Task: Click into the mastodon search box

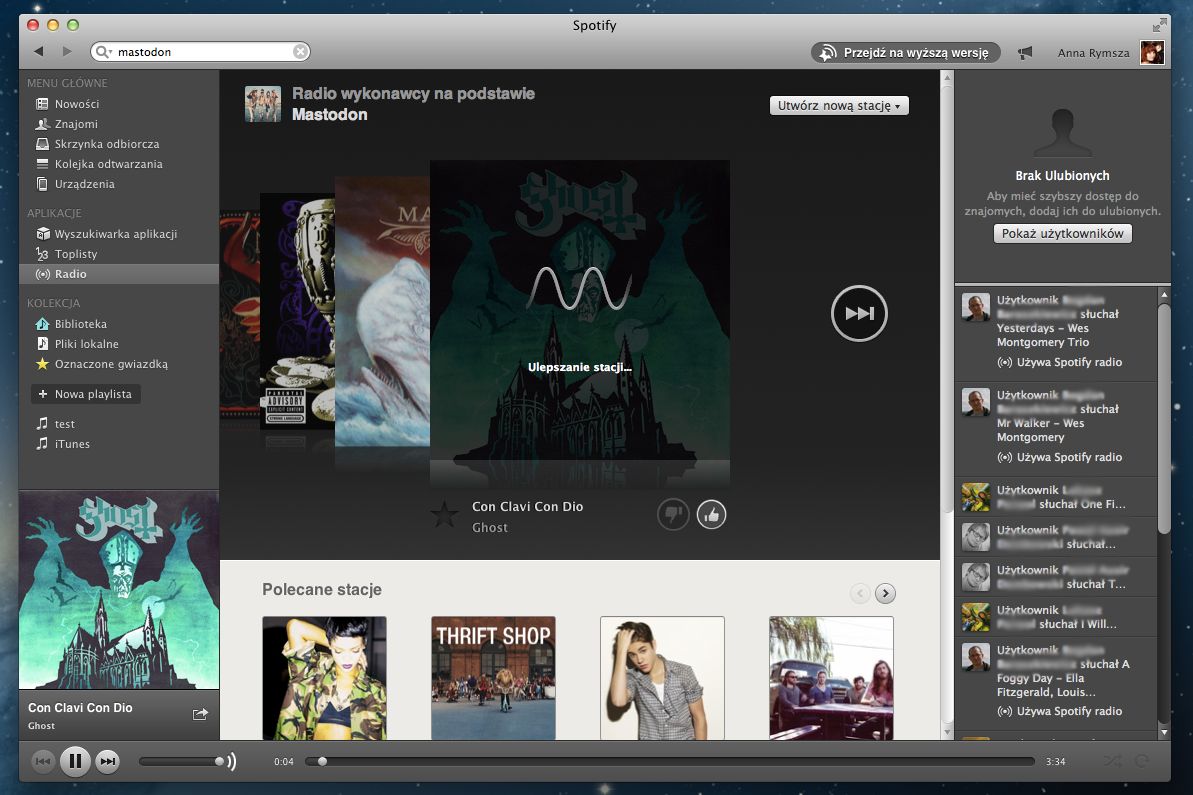Action: click(202, 52)
